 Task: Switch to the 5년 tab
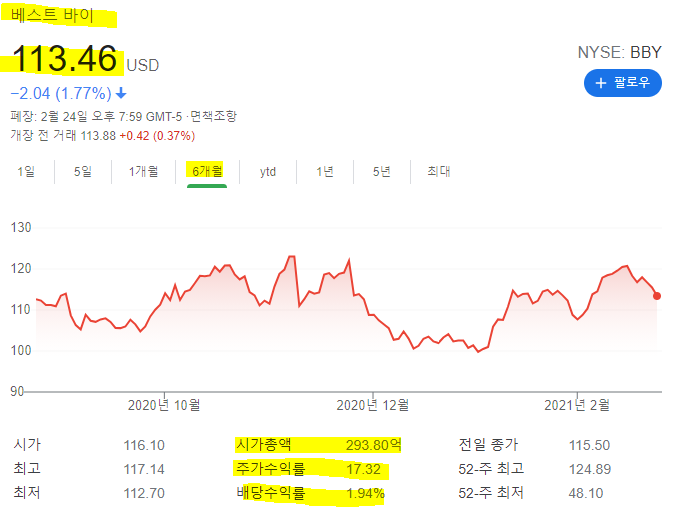click(x=382, y=171)
